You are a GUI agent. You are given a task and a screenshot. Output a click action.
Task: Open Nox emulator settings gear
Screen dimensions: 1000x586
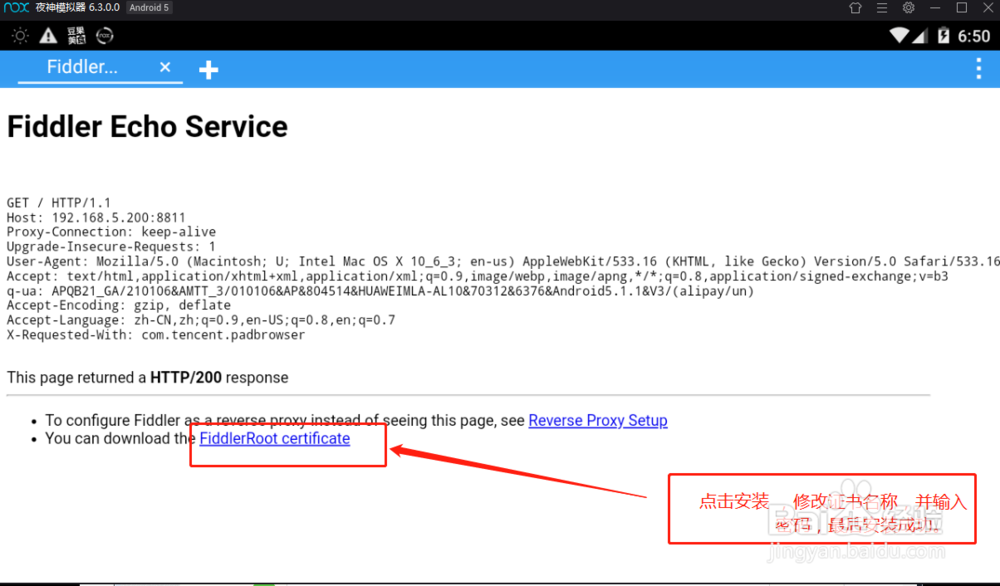(x=908, y=8)
